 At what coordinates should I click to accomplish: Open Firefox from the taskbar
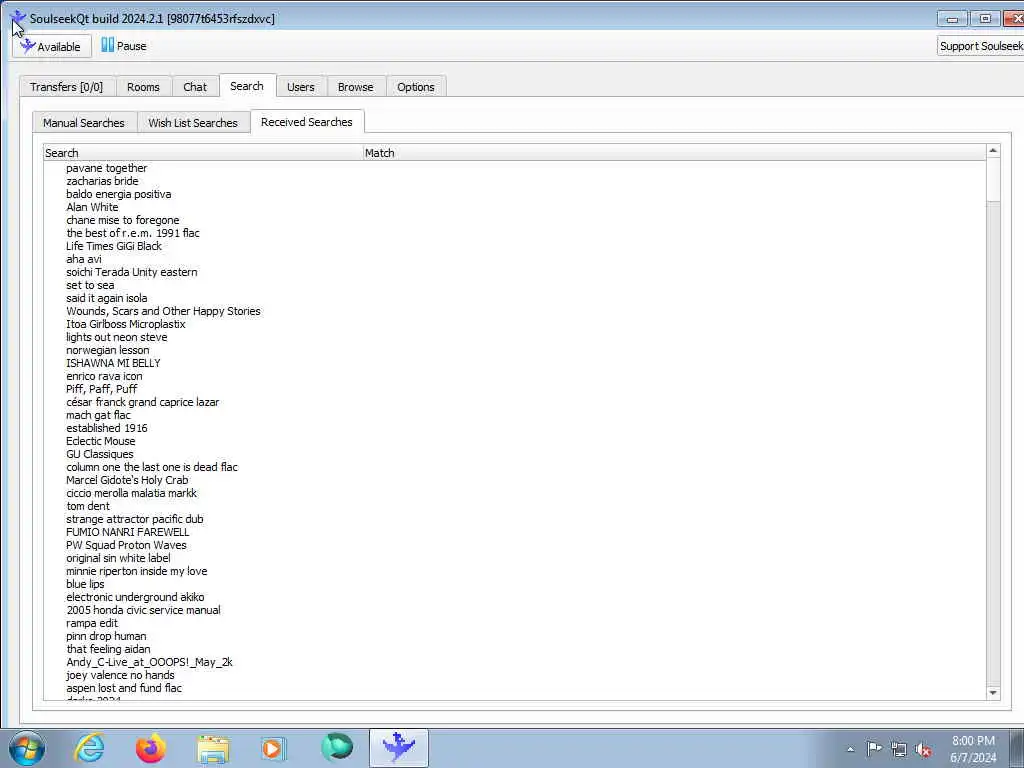(150, 748)
